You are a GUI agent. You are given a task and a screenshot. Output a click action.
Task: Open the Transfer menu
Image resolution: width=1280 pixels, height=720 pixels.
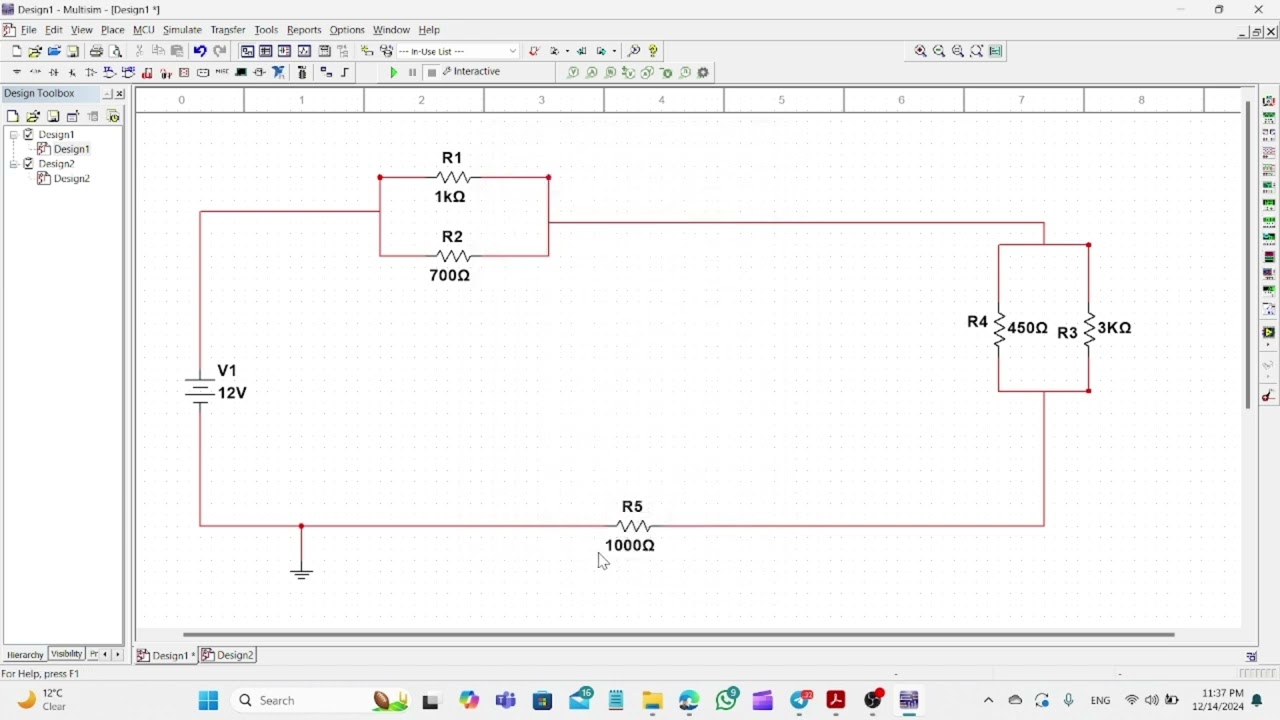pos(228,30)
